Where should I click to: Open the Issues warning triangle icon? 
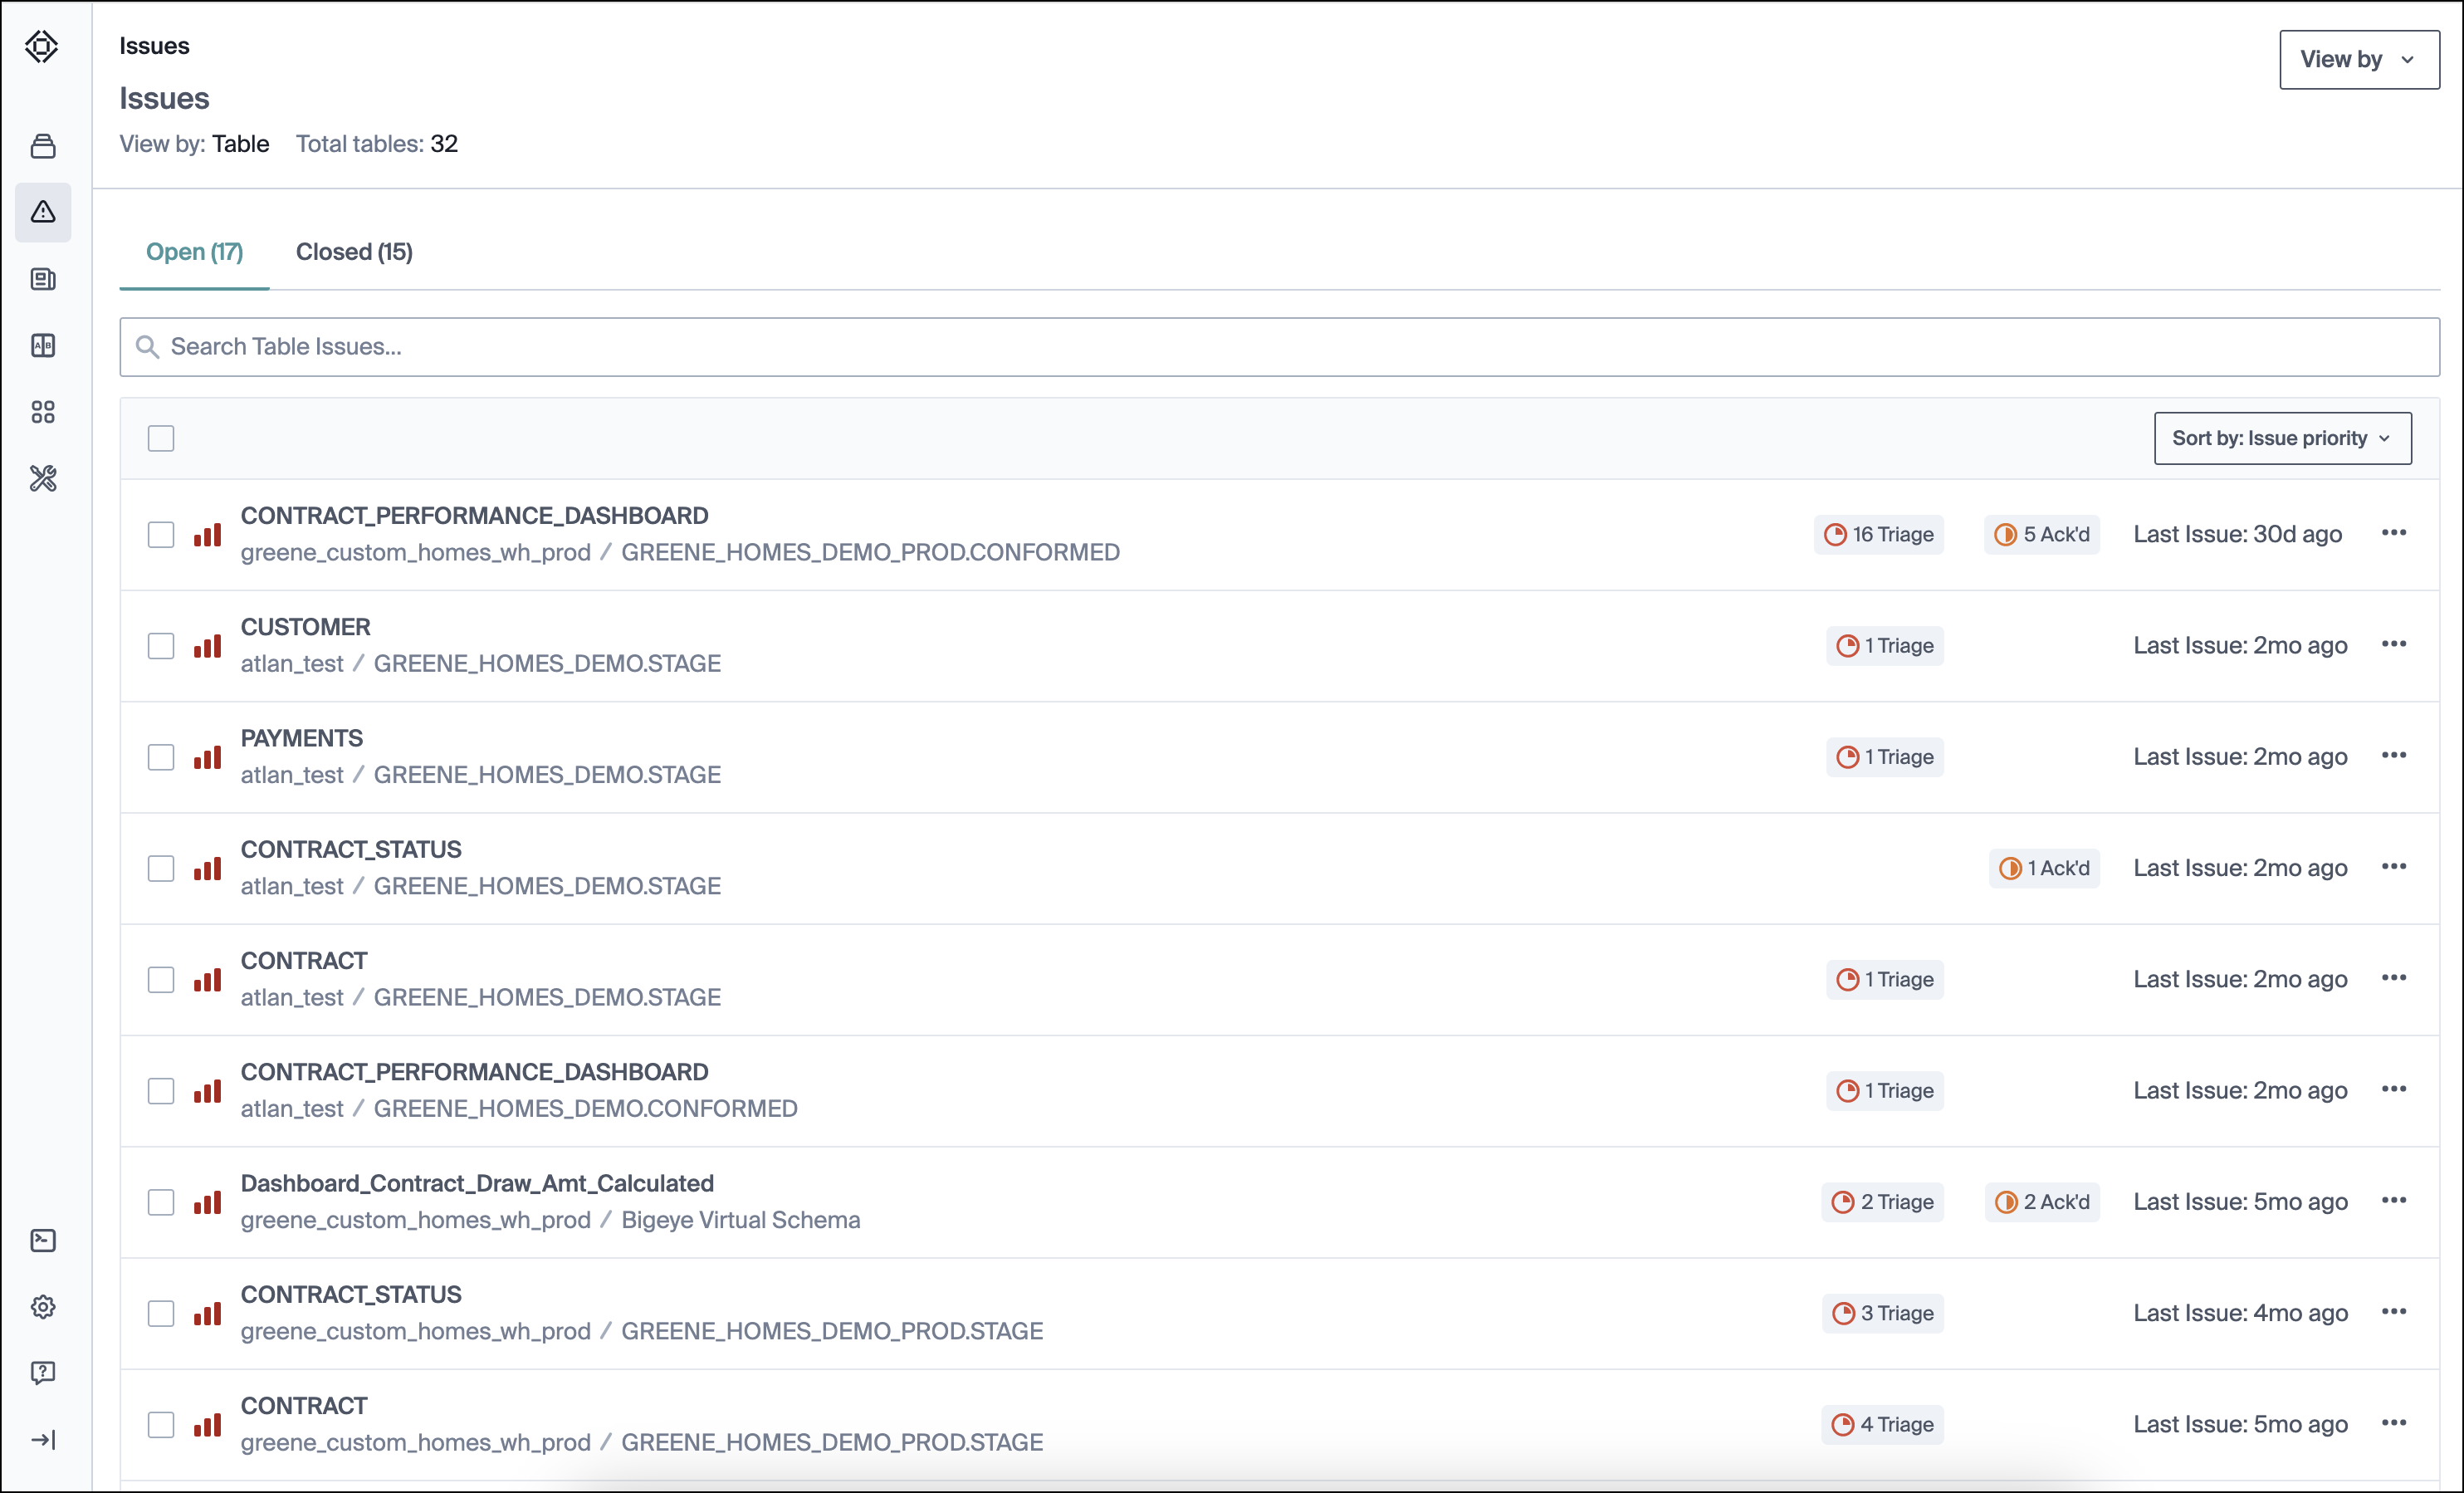coord(42,212)
